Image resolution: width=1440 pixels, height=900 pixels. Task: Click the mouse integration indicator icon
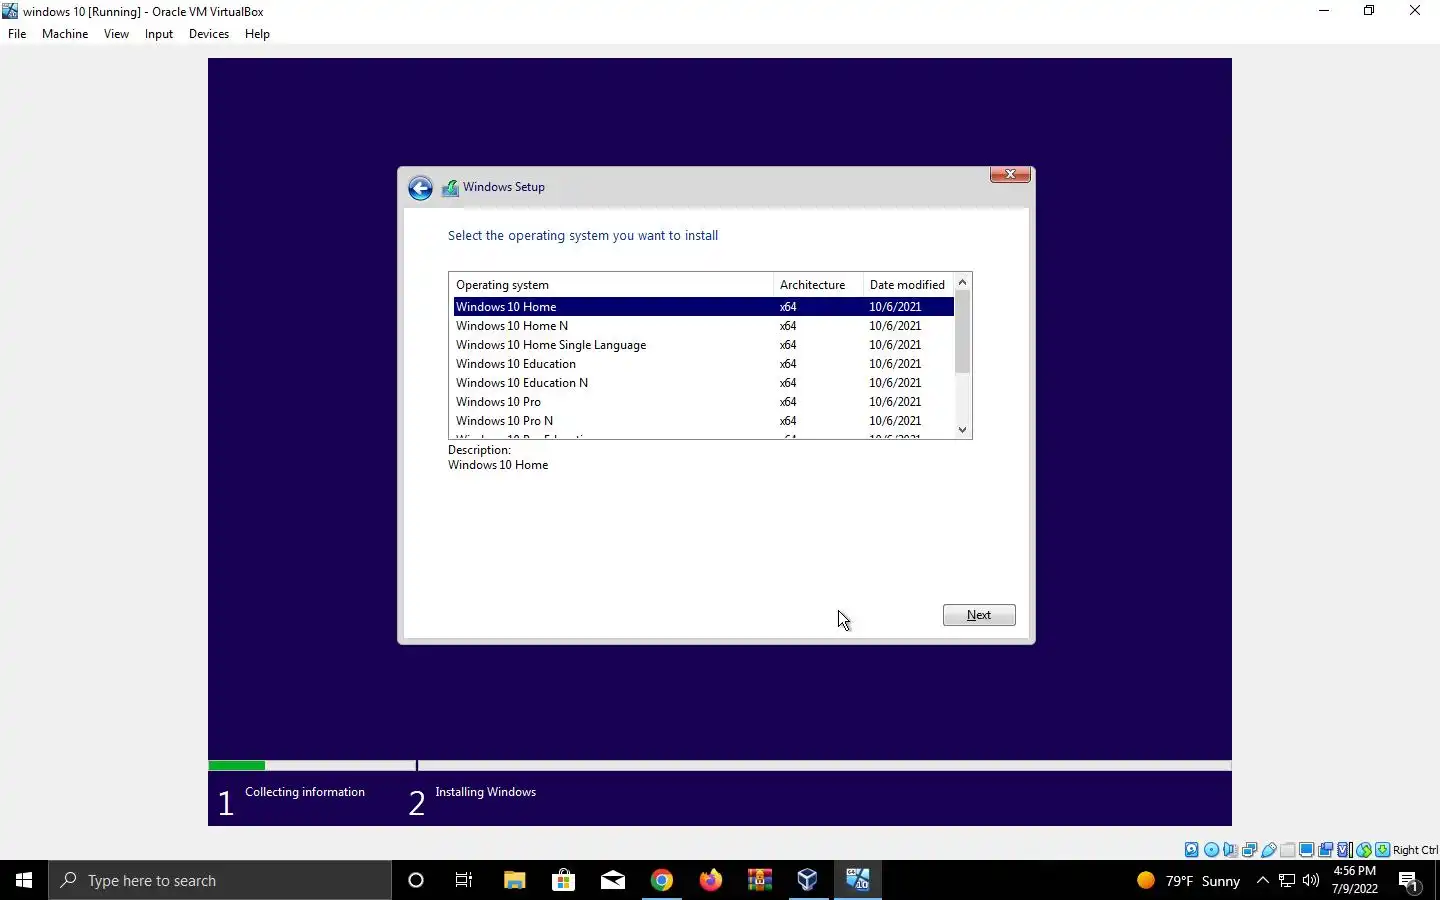pos(1364,850)
